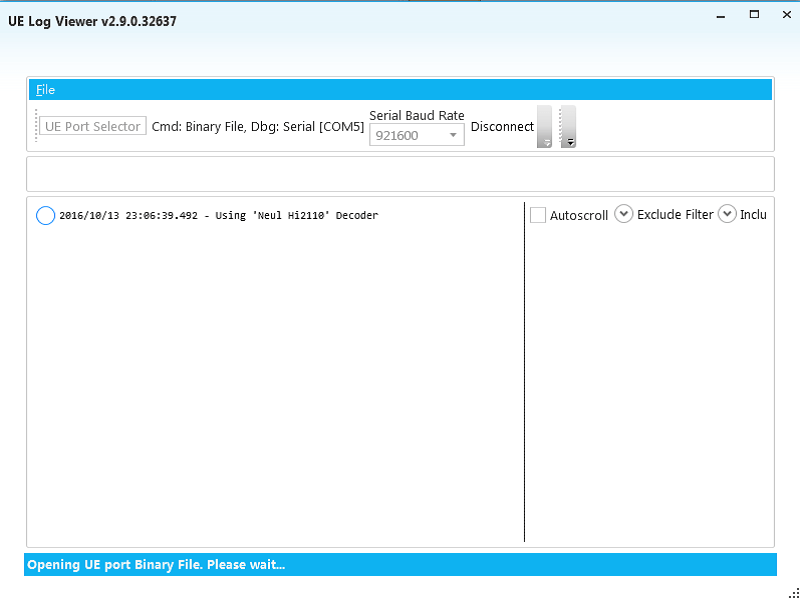Click the Serial Baud Rate label
The width and height of the screenshot is (800, 600).
coord(417,115)
